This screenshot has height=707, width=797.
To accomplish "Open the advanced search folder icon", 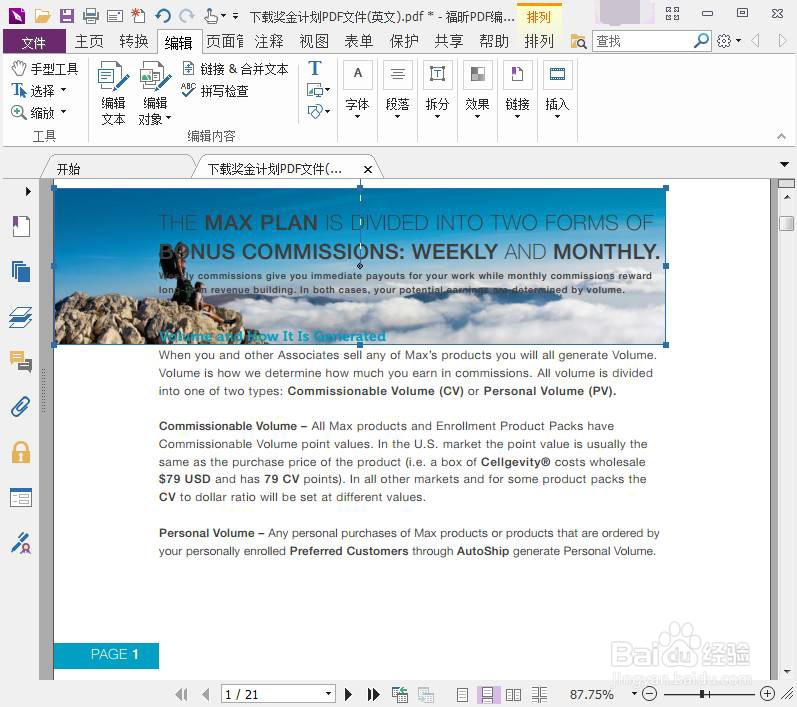I will [x=578, y=42].
